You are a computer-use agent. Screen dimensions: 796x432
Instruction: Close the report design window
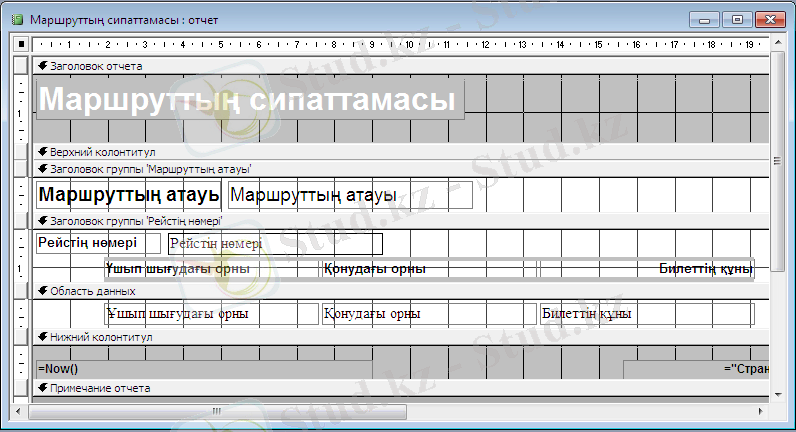(770, 20)
